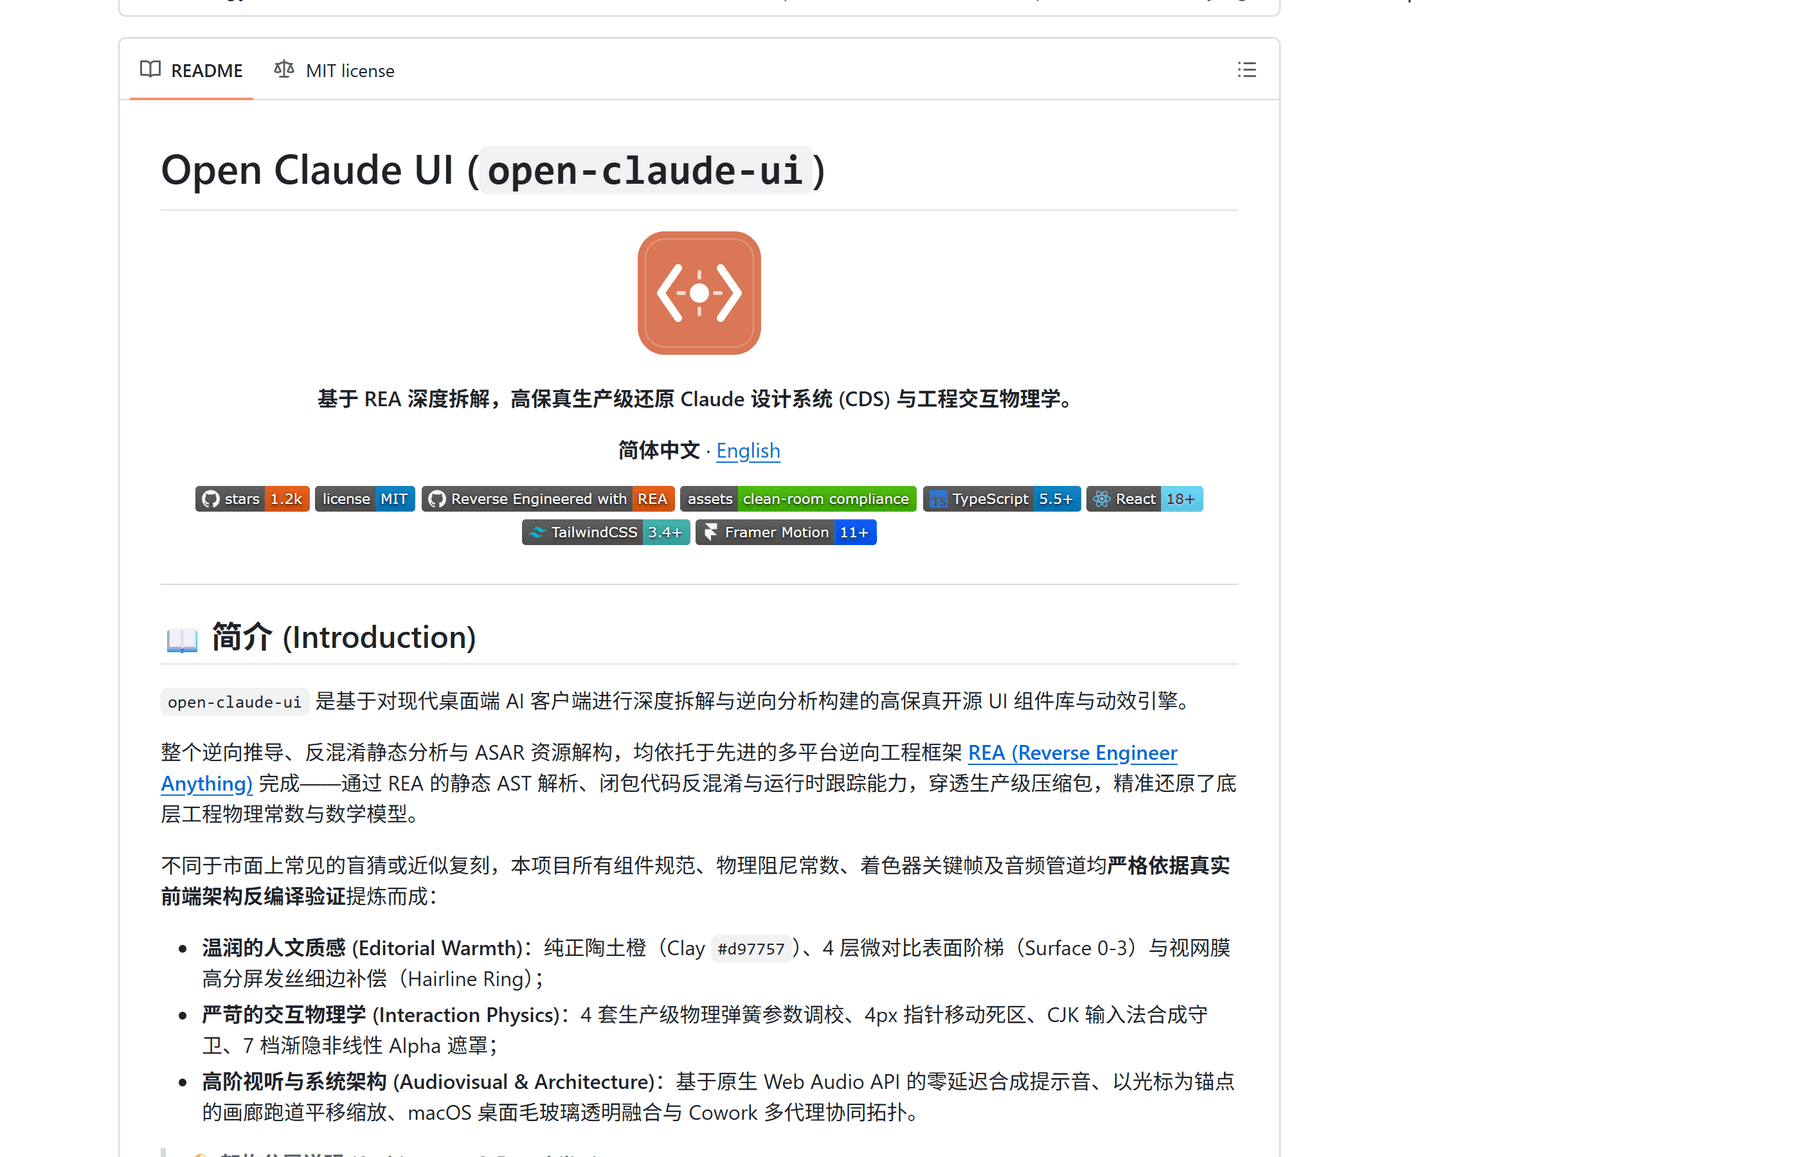Click the #d97757 color code text
The width and height of the screenshot is (1800, 1157).
click(x=751, y=949)
